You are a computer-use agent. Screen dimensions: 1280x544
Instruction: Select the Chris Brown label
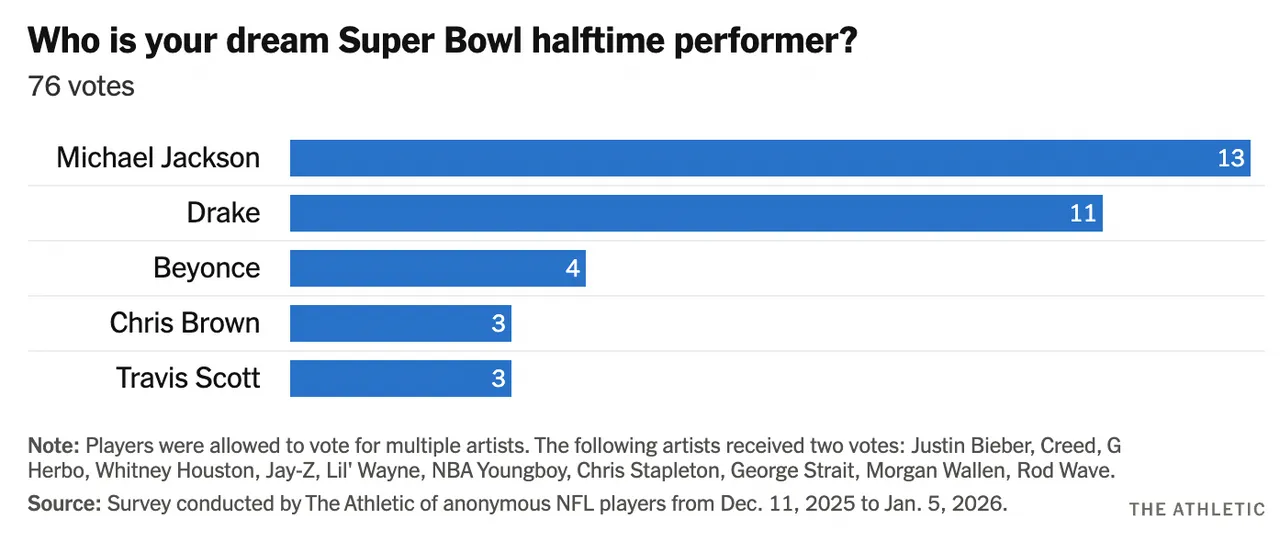tap(185, 323)
